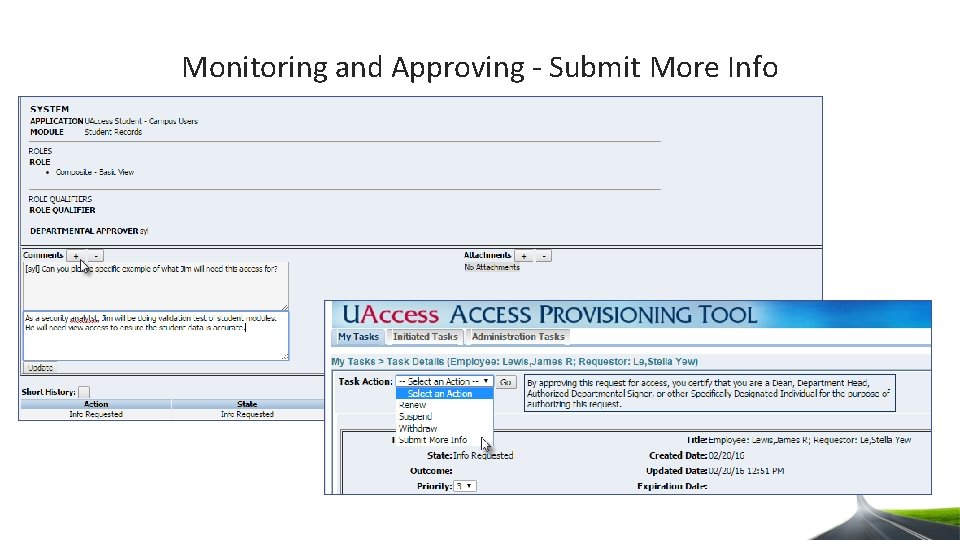Click the No Attachments text

point(492,268)
